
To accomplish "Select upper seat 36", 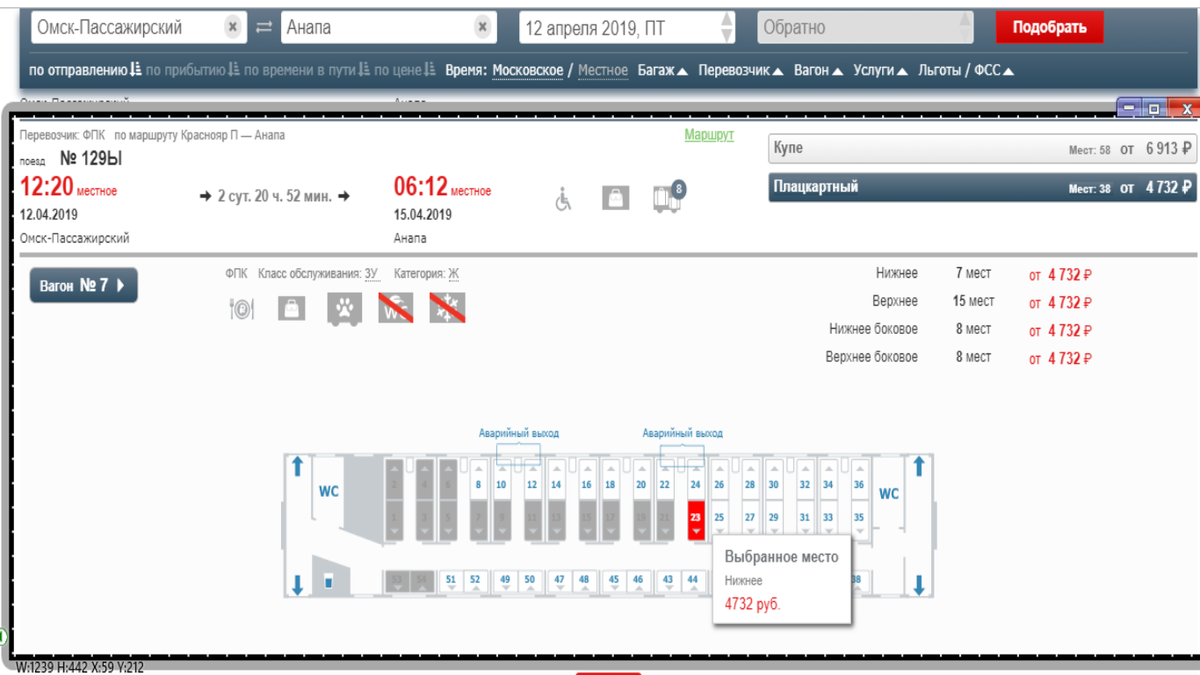I will (x=859, y=479).
